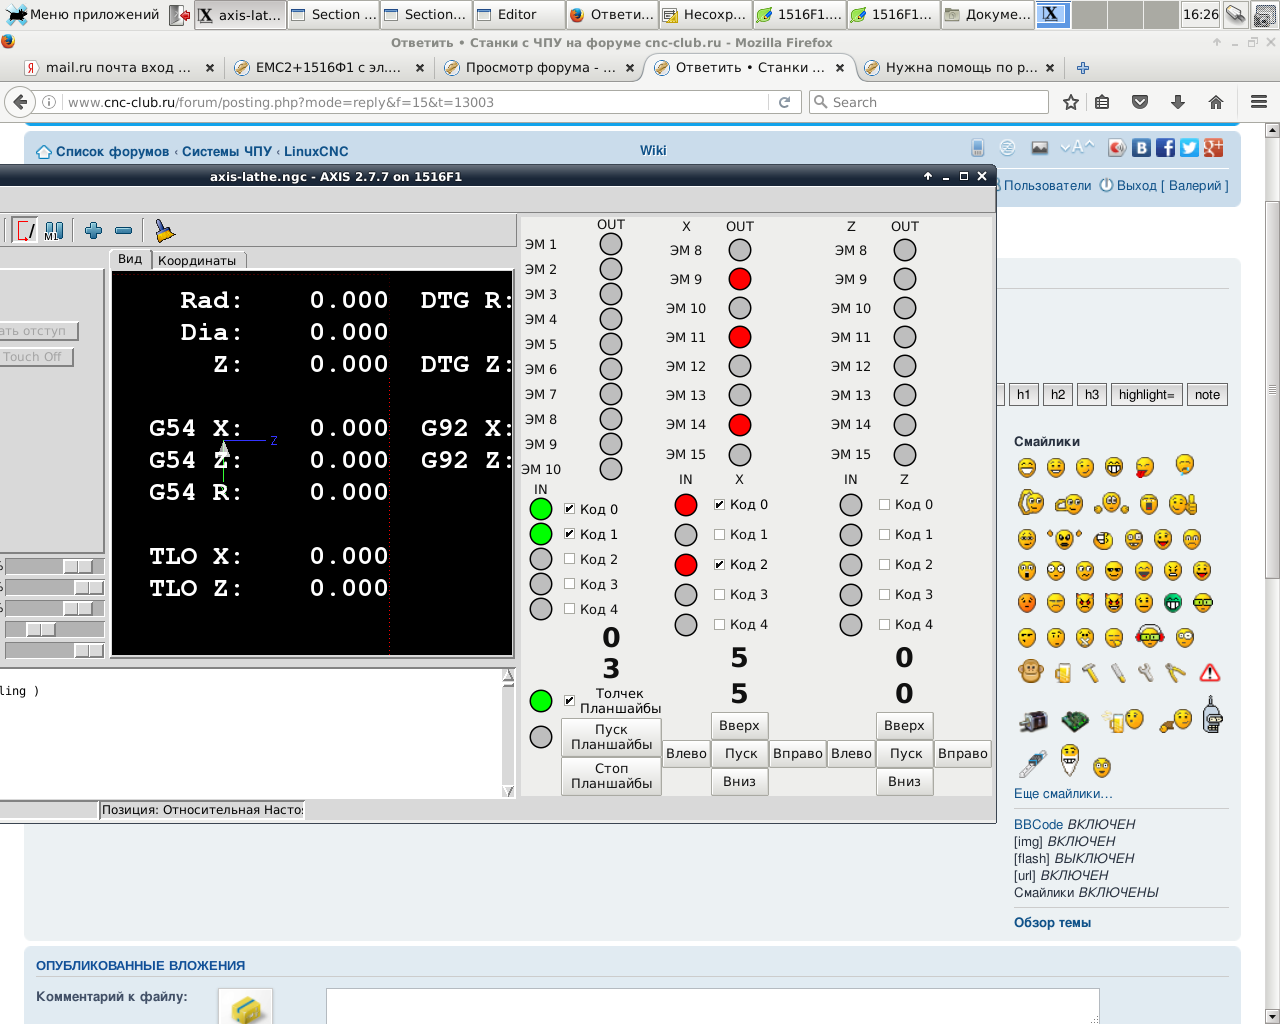The image size is (1280, 1024).
Task: Go back with Firefox back arrow
Action: point(19,102)
